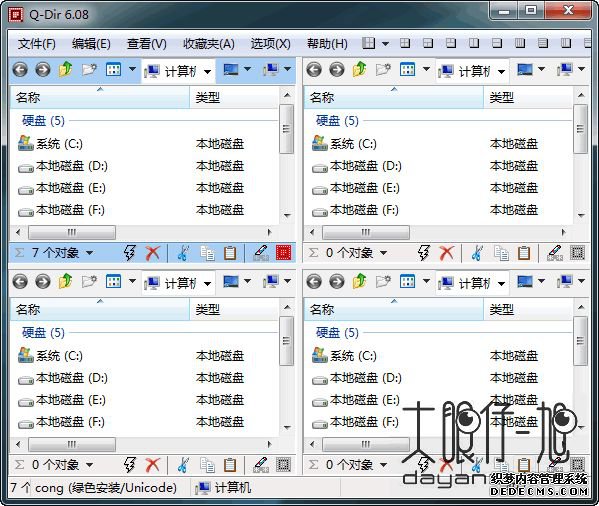Expand the layout dropdown arrow beside the four-pane icon

pyautogui.click(x=385, y=44)
